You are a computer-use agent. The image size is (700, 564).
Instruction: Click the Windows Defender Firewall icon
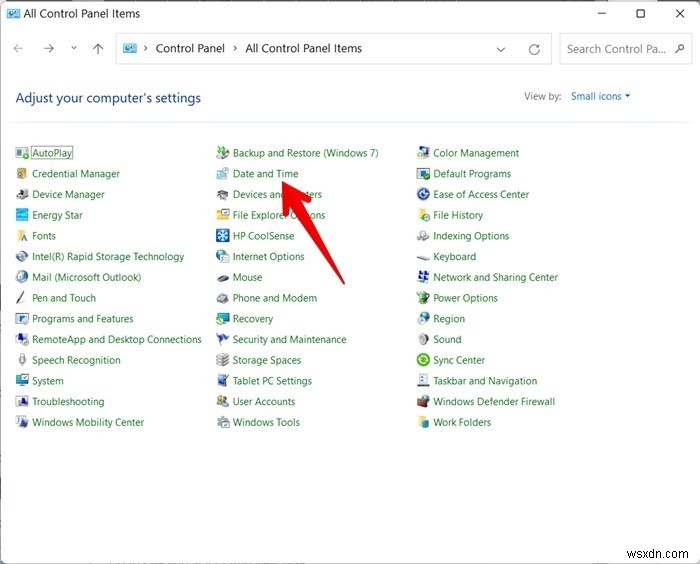tap(423, 401)
